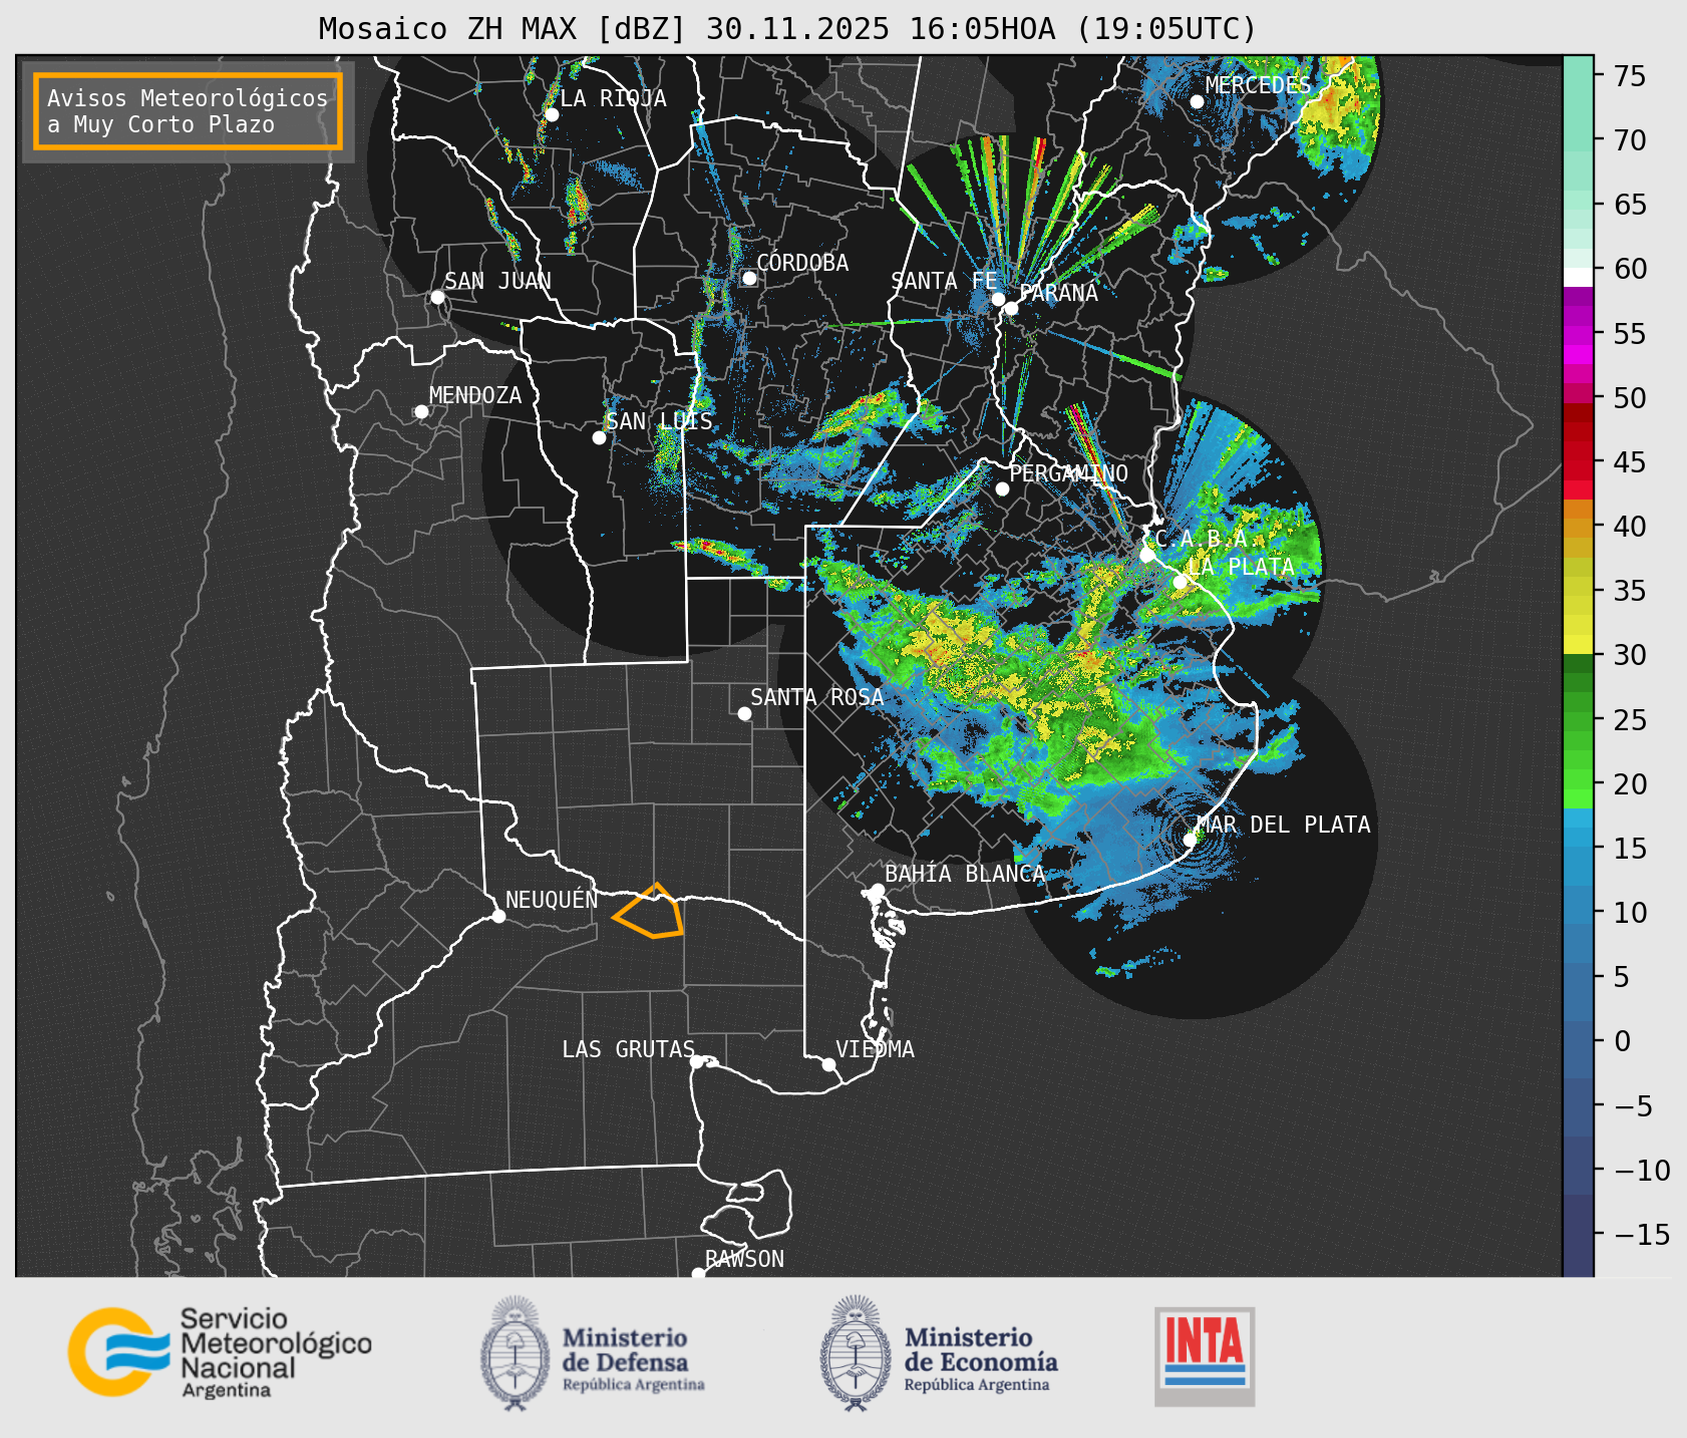This screenshot has height=1438, width=1687.
Task: Click the C.A.B.A. city marker
Action: click(1147, 555)
